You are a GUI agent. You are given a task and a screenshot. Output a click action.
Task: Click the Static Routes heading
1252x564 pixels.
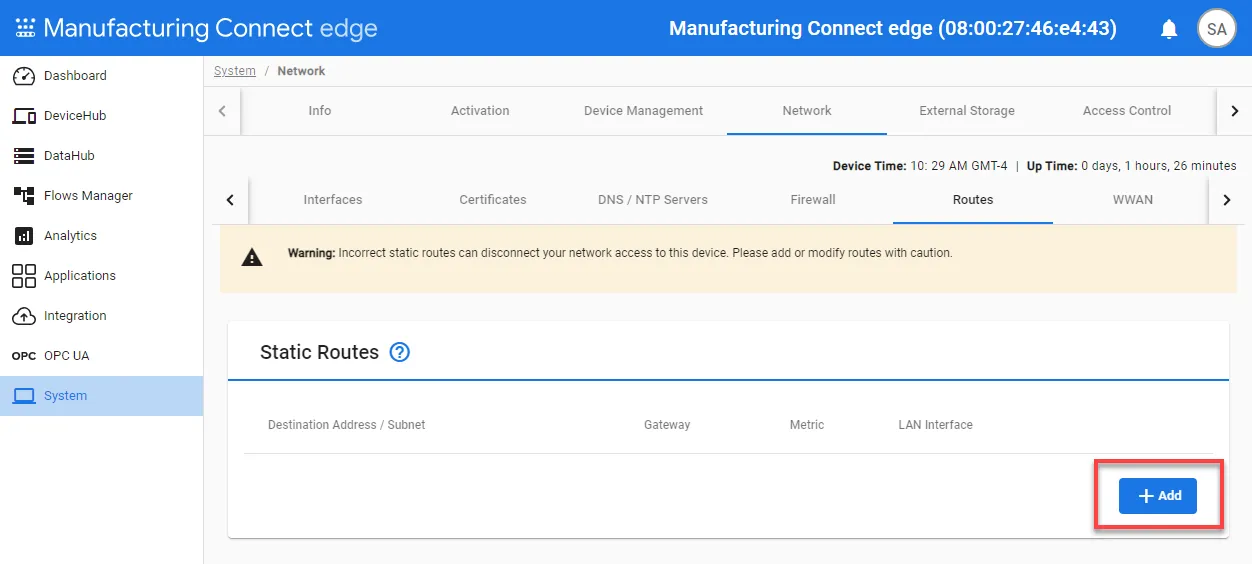319,352
